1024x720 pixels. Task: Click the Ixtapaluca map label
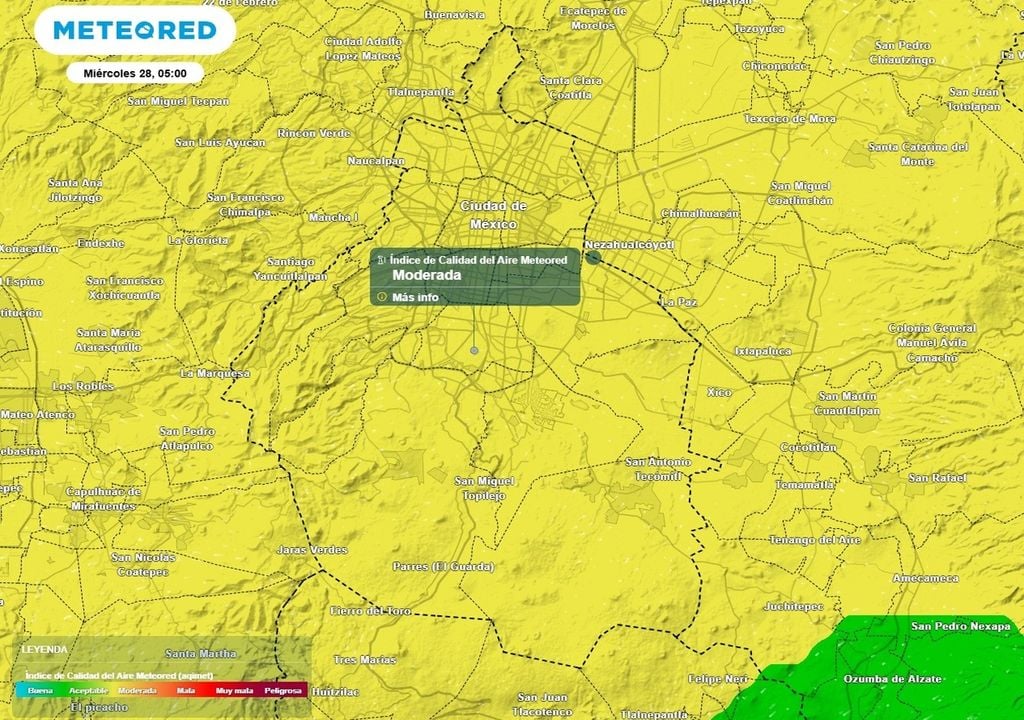763,352
